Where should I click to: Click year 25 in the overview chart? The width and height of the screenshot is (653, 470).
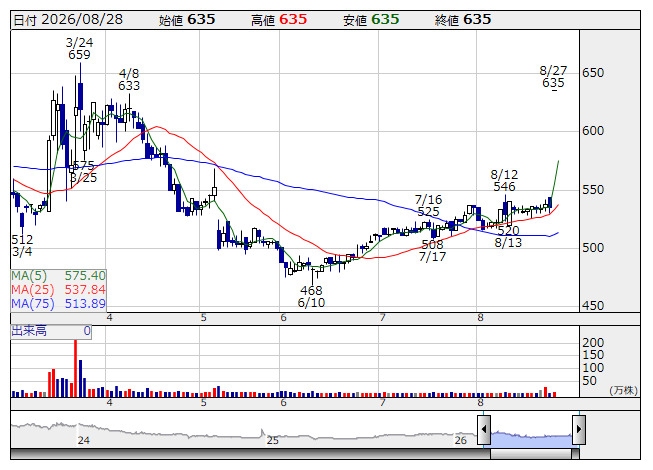273,440
